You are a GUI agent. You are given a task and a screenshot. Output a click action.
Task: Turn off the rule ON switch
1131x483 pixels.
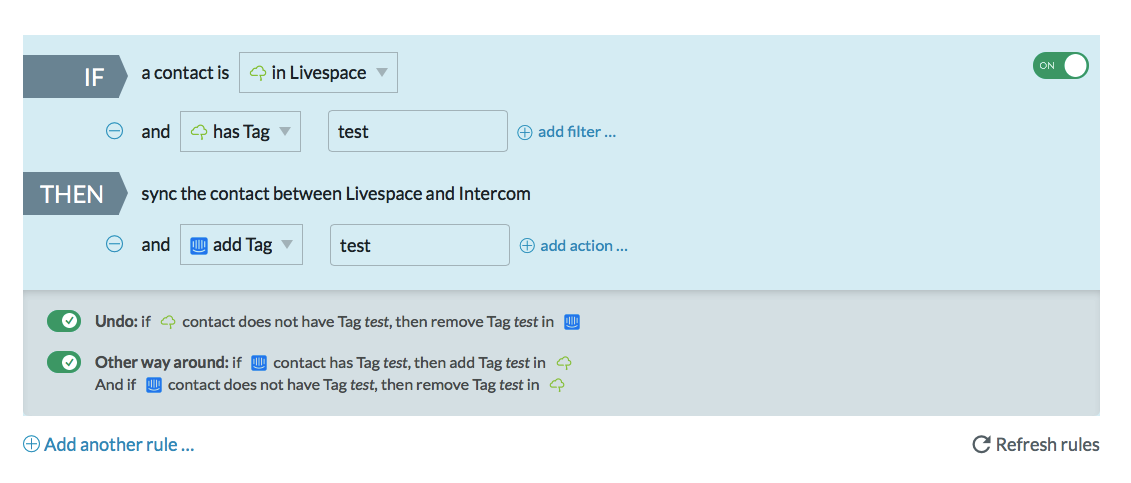1060,66
